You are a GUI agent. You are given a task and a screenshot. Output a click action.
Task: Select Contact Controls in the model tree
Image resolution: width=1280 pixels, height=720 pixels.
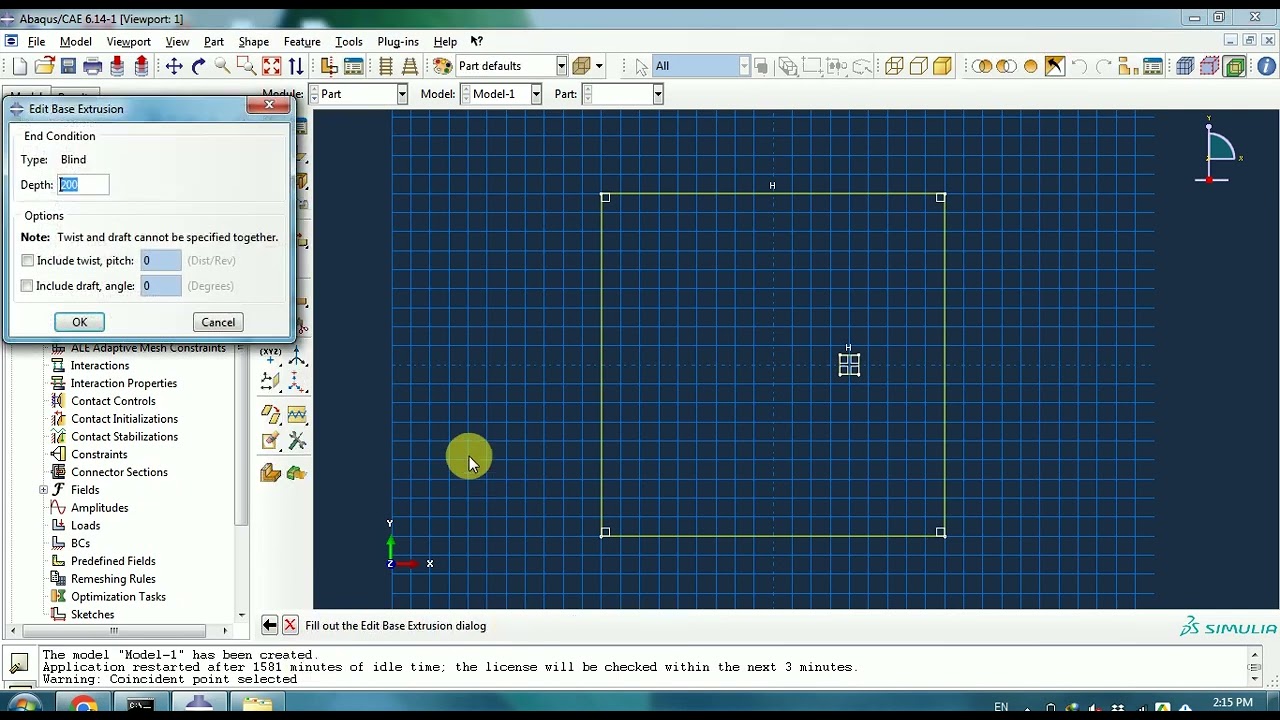coord(113,401)
